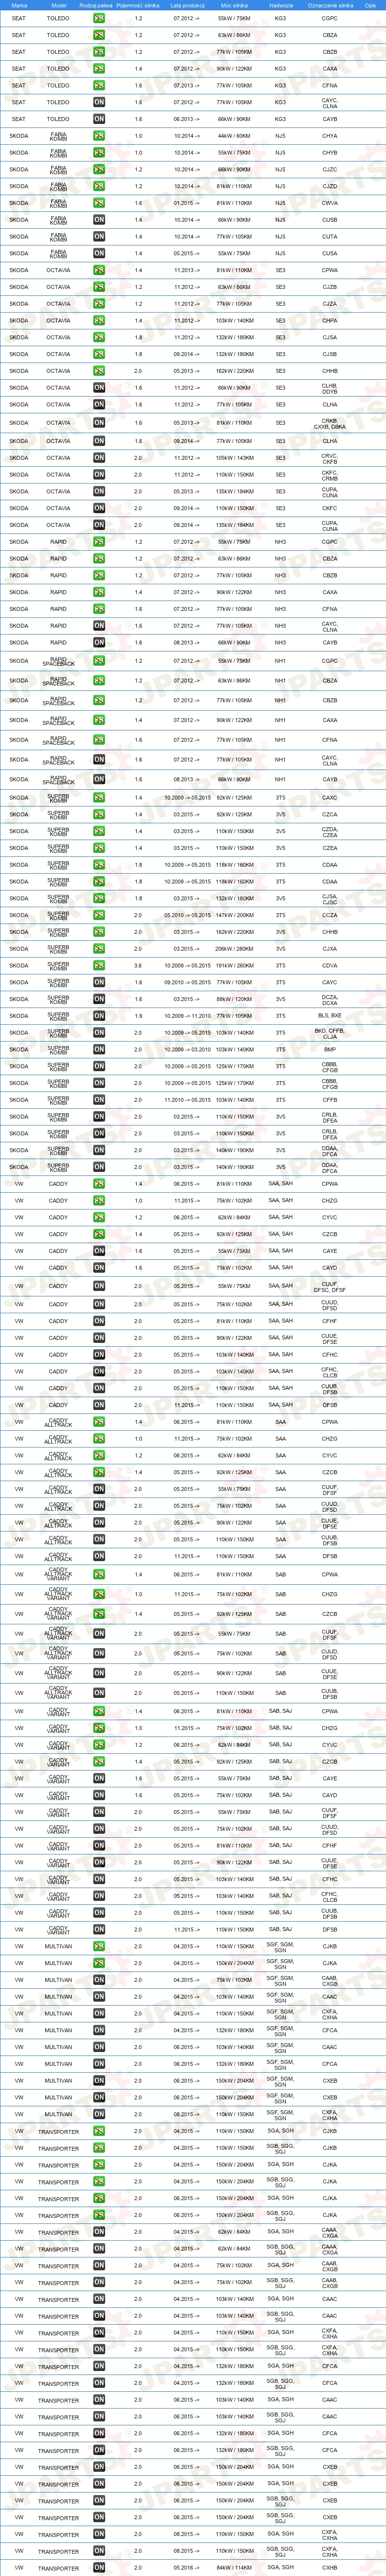
Task: Click diesel ON icon in Fabia Kombi CUTA row
Action: point(99,237)
